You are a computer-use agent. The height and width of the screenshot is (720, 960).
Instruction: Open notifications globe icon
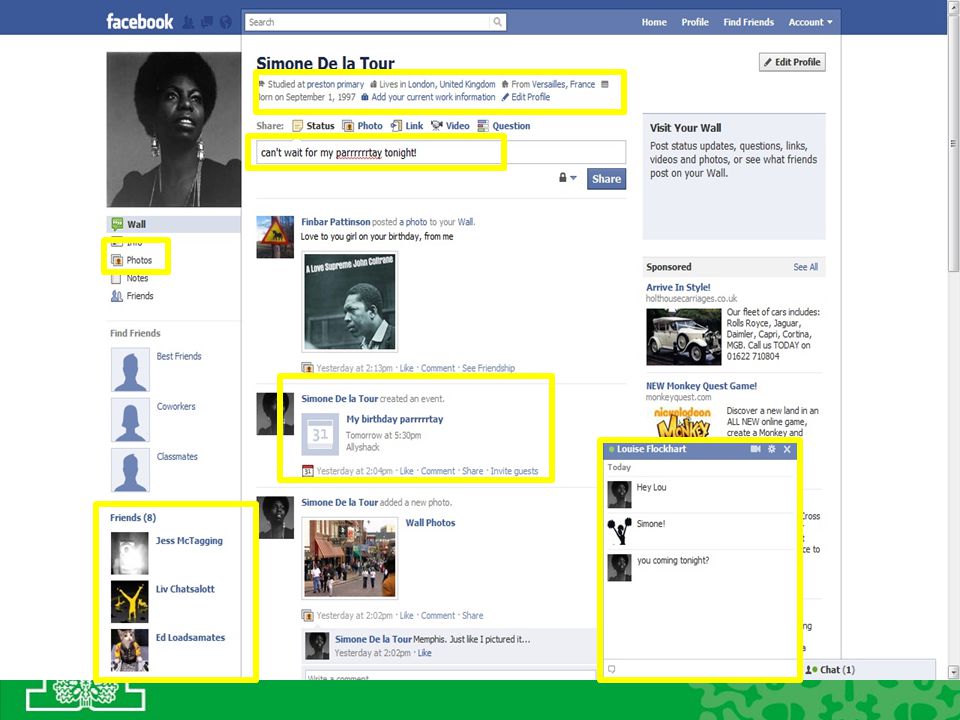[226, 23]
